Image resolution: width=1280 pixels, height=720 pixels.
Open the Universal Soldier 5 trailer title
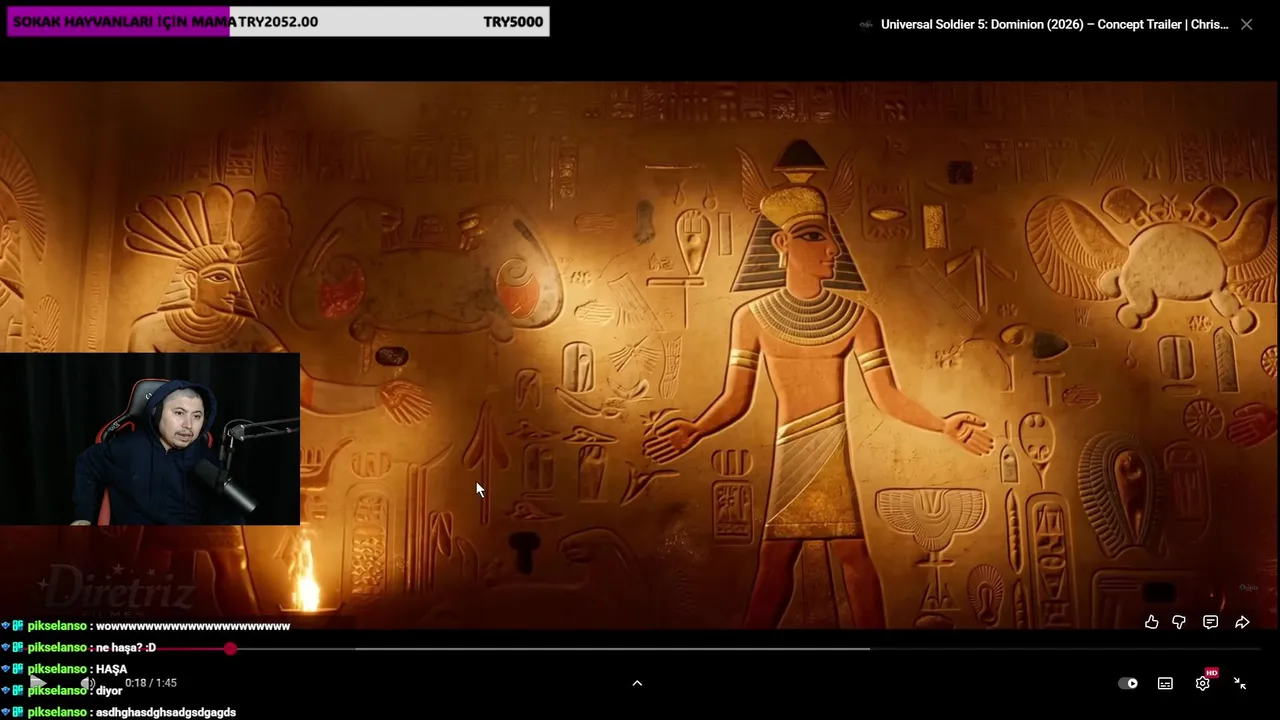click(1054, 24)
